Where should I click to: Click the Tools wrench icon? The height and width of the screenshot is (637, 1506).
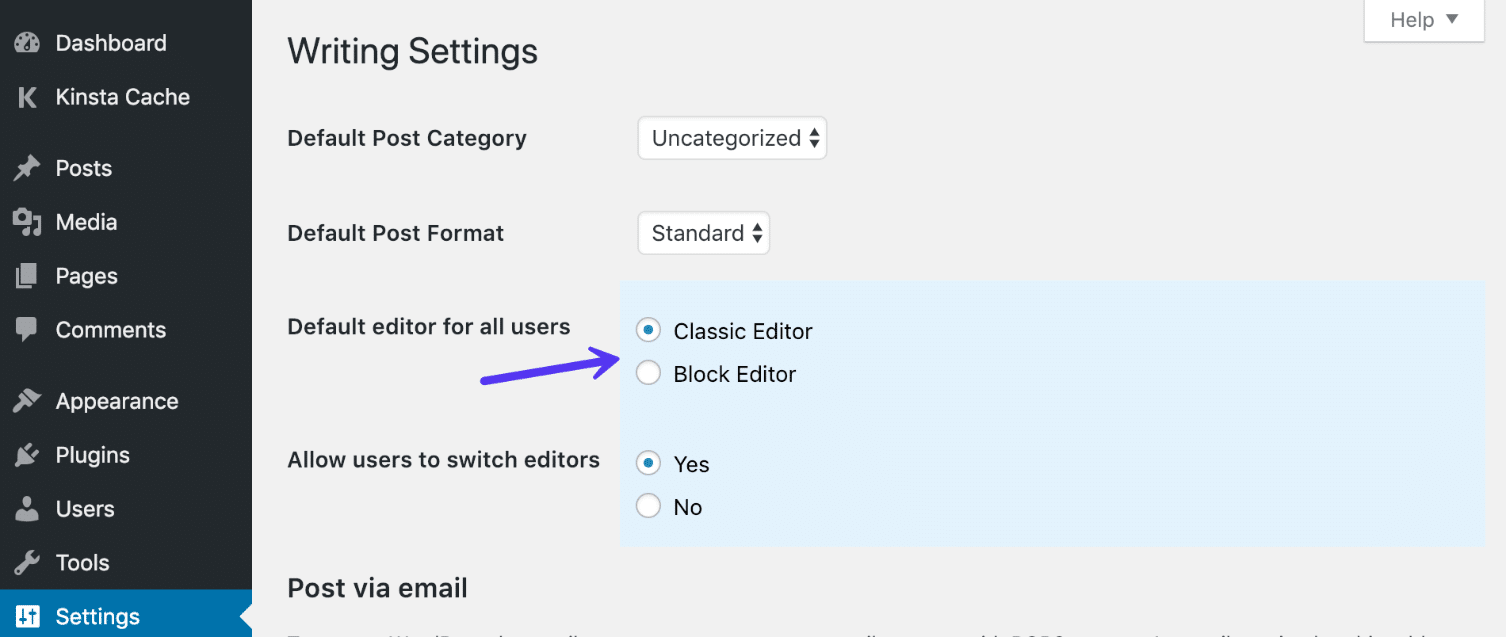pyautogui.click(x=25, y=562)
